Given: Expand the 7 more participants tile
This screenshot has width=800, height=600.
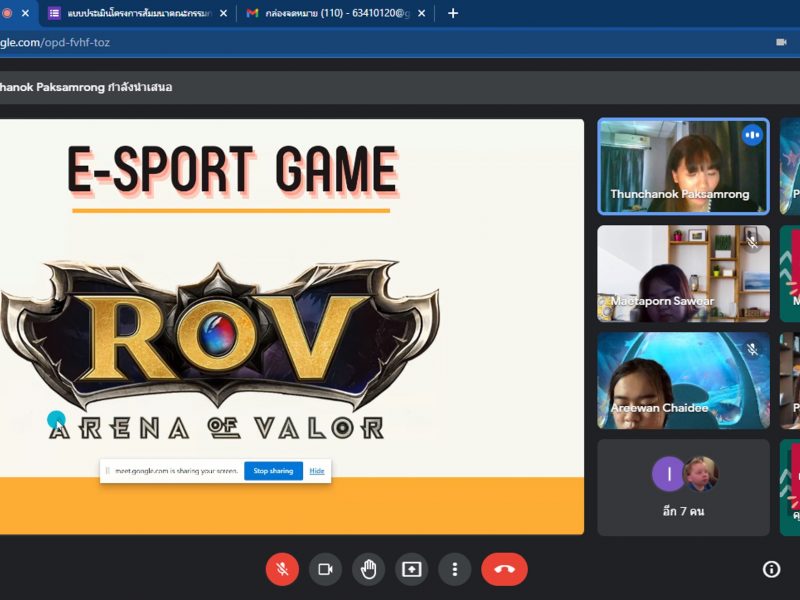Looking at the screenshot, I should point(683,487).
